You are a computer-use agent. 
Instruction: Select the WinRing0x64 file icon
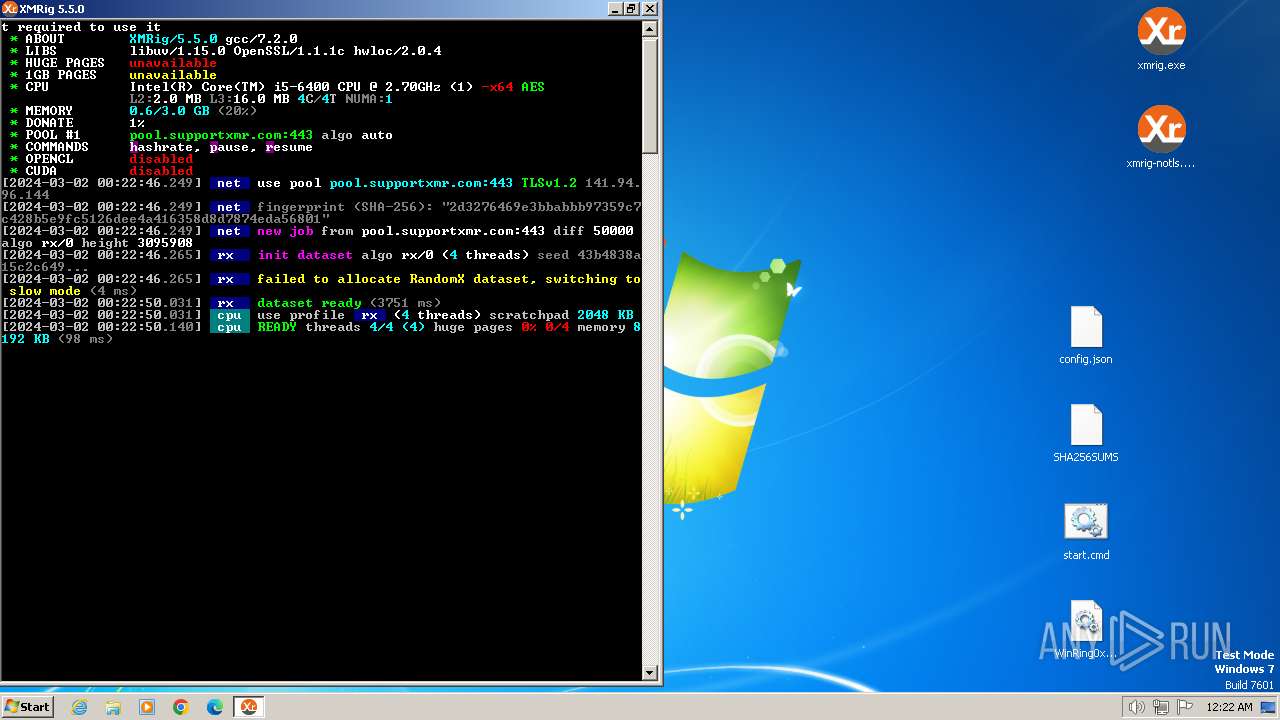pos(1086,629)
